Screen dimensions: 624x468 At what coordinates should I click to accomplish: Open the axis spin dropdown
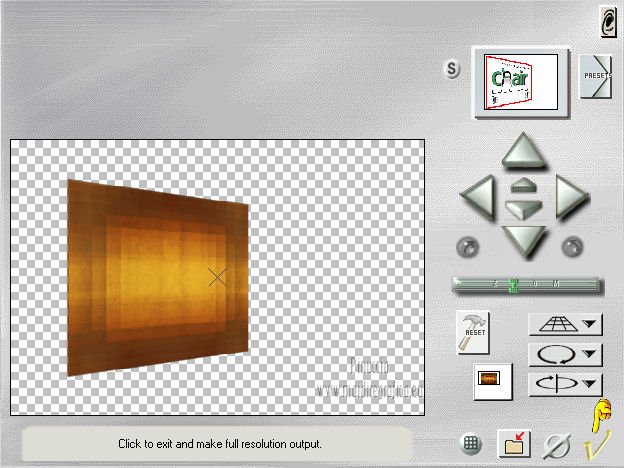(x=565, y=384)
